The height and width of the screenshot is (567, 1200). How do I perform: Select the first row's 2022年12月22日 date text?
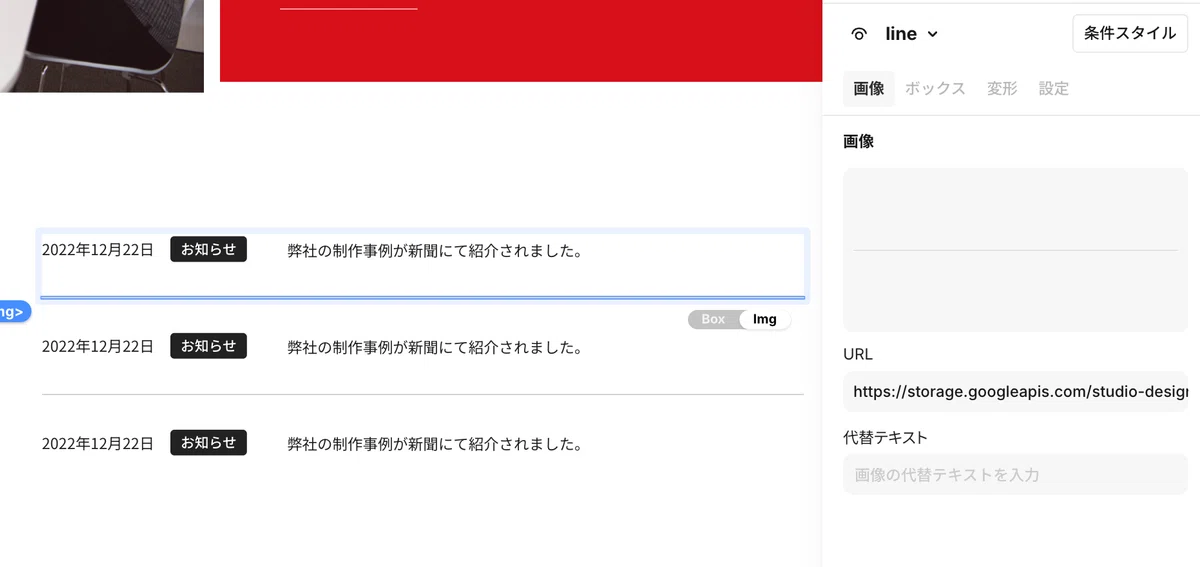pos(98,250)
